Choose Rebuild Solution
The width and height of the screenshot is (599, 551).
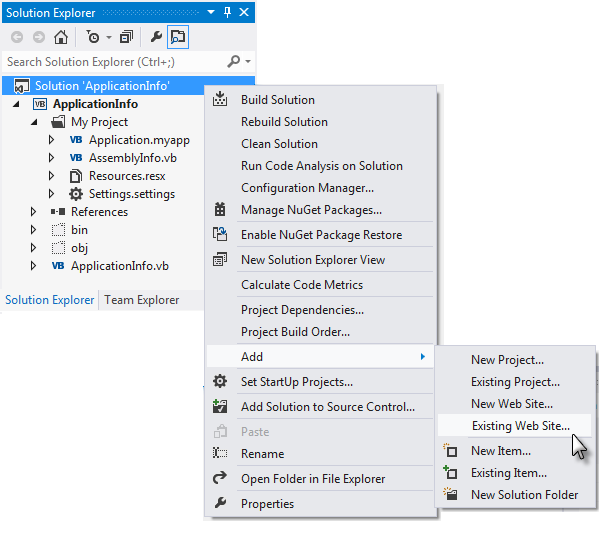284,122
